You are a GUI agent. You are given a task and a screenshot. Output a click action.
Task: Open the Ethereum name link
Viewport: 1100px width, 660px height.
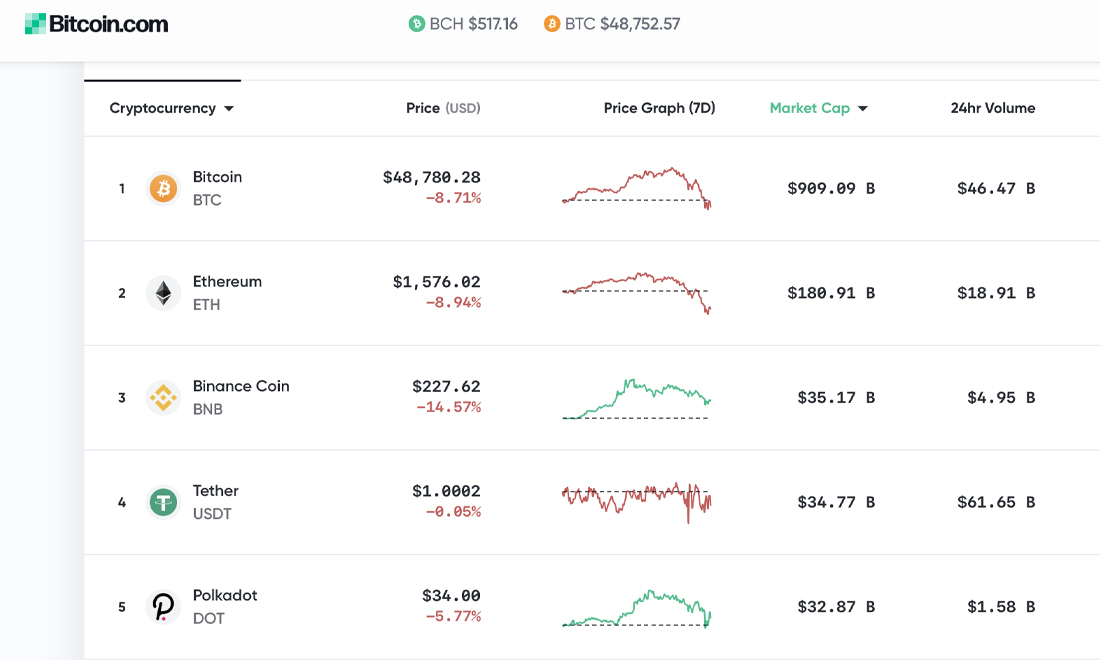pos(227,281)
